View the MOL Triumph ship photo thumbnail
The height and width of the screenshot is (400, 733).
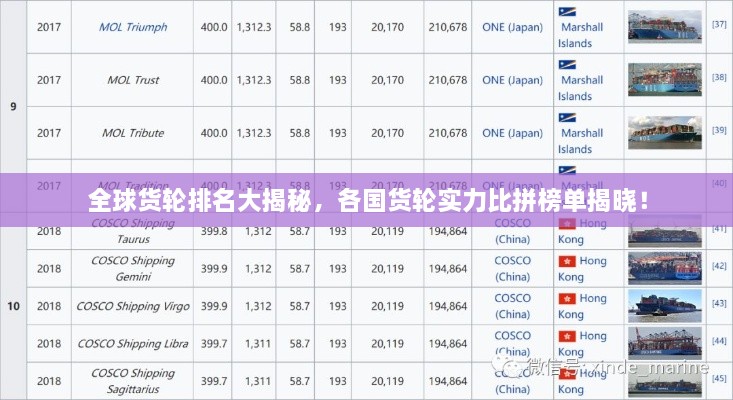(665, 27)
